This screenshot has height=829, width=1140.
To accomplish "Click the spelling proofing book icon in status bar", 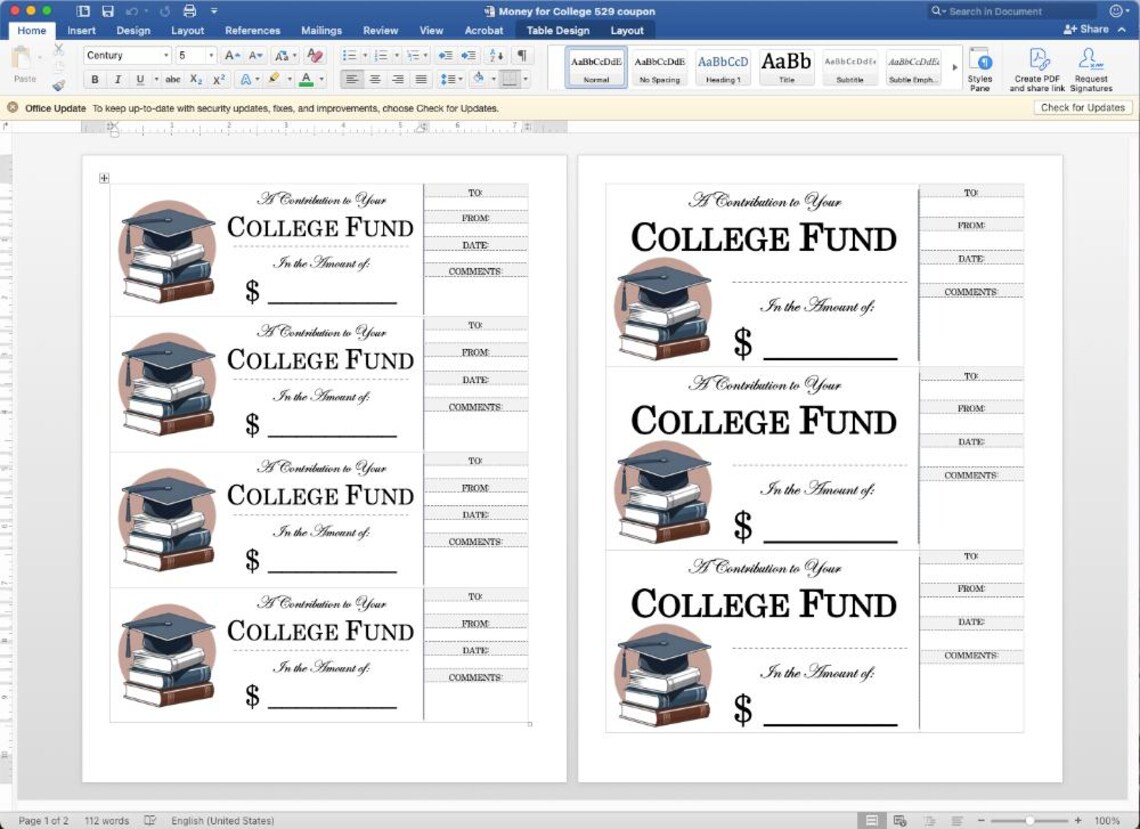I will pyautogui.click(x=150, y=820).
